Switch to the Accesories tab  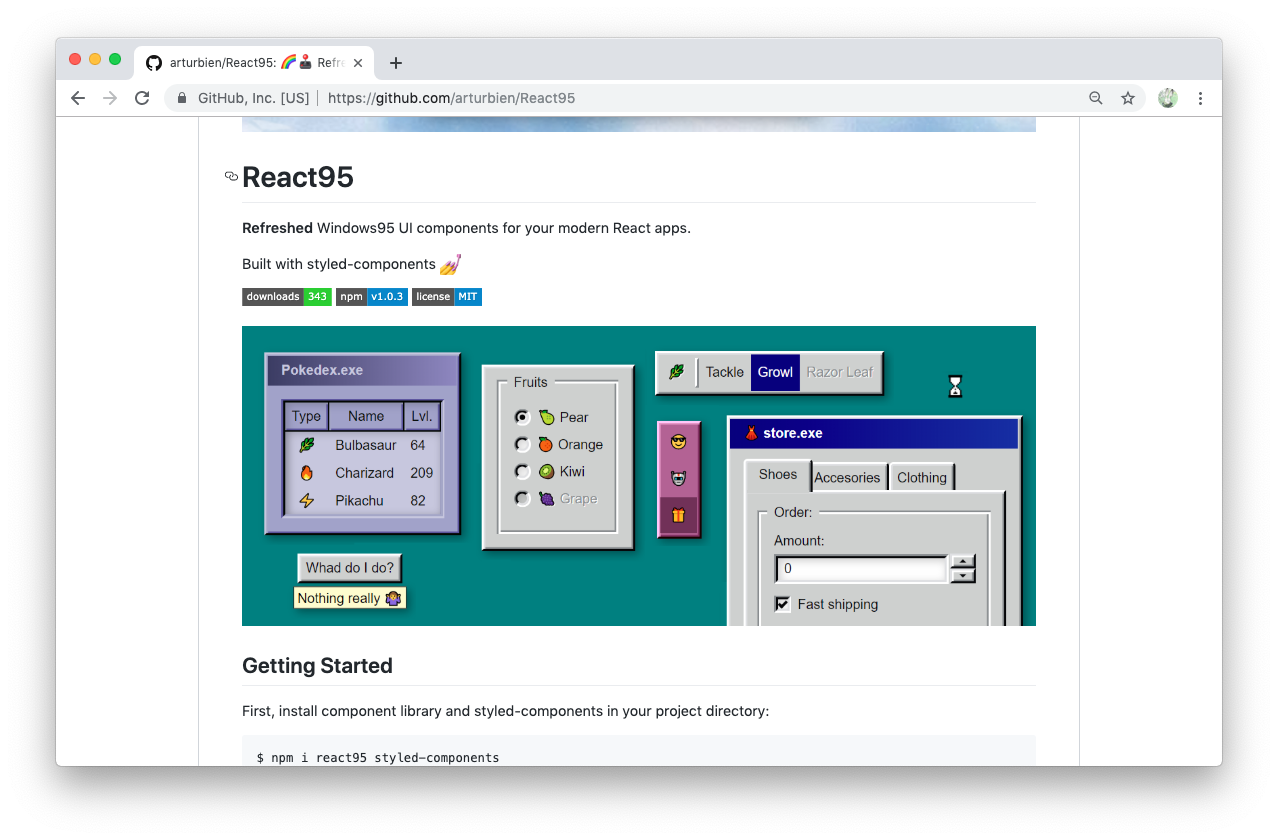pos(847,477)
